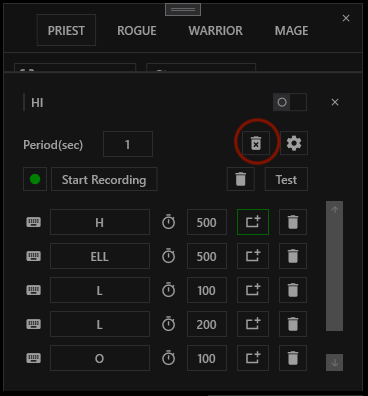
Task: Click the Period(sec) input field
Action: tap(128, 144)
